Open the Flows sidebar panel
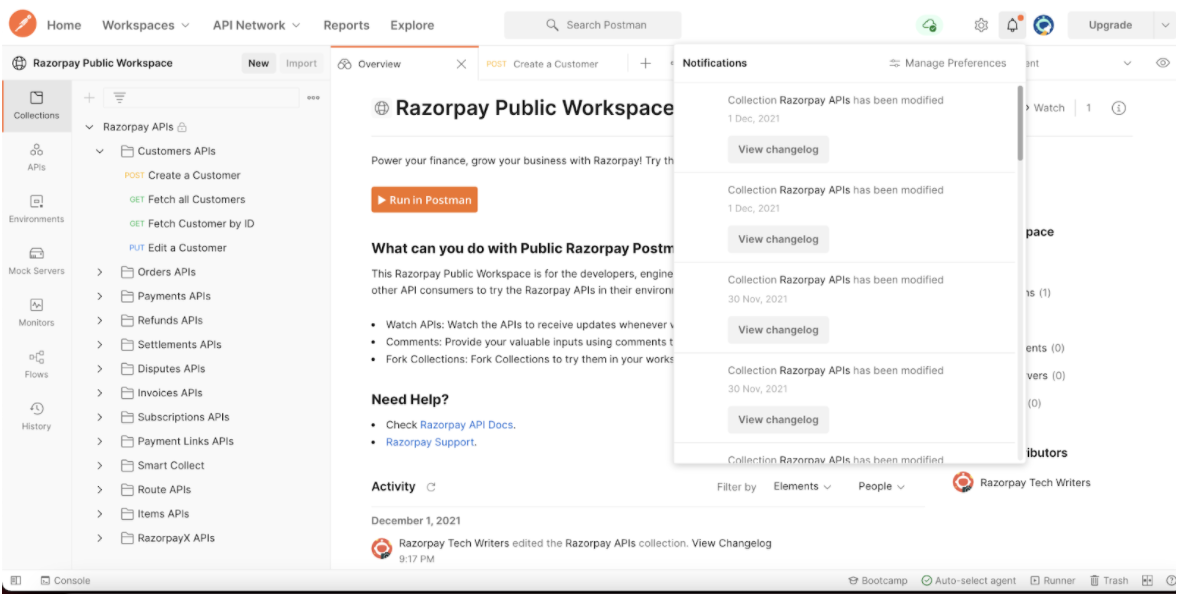Screen dimensions: 1178x594 (x=36, y=364)
